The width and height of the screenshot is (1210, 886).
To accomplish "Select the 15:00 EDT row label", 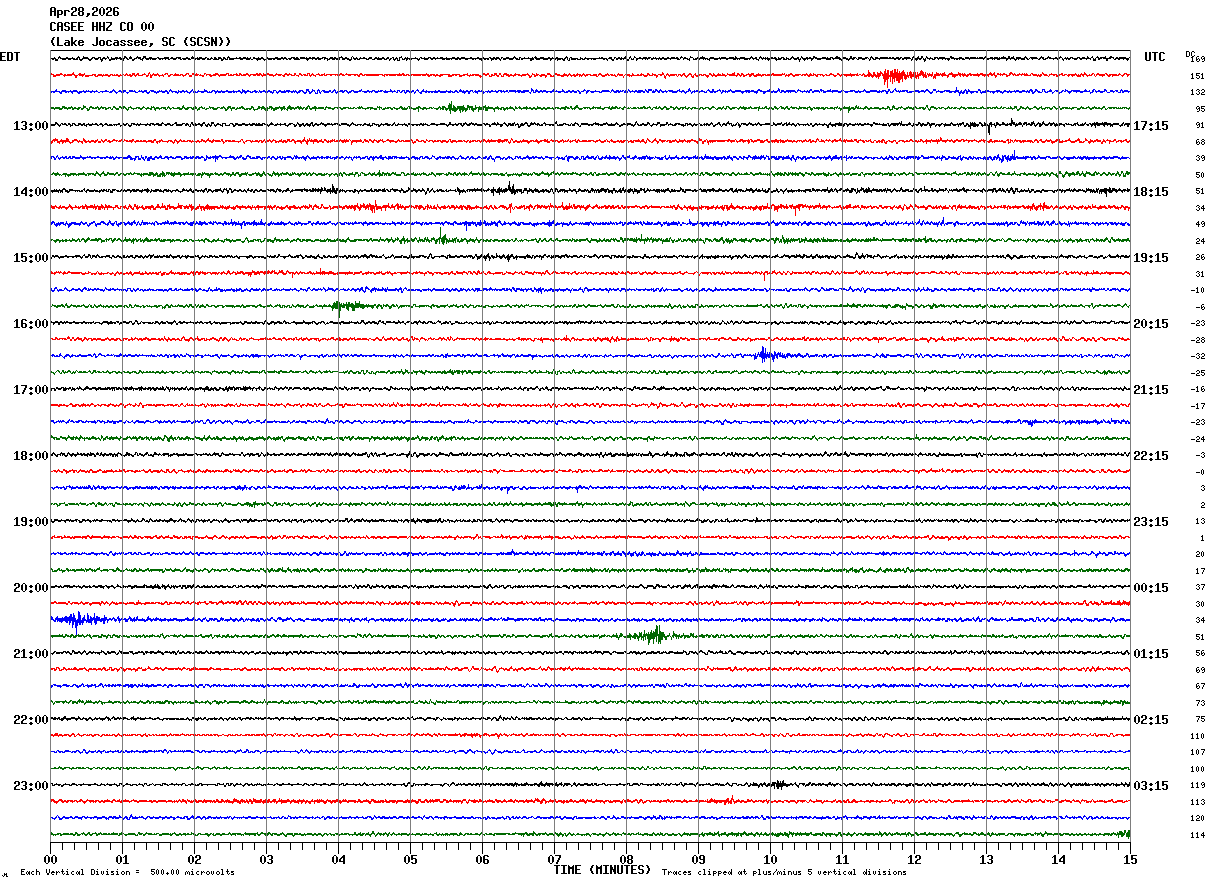I will (x=30, y=258).
